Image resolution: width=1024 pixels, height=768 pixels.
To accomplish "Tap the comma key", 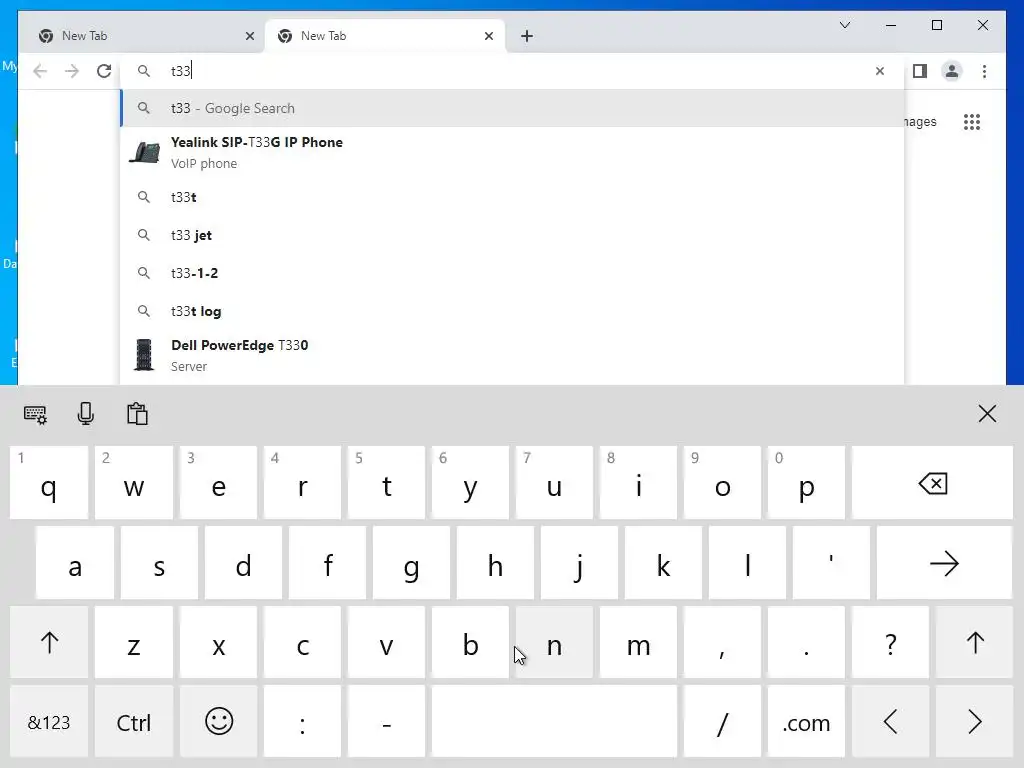I will (x=722, y=643).
